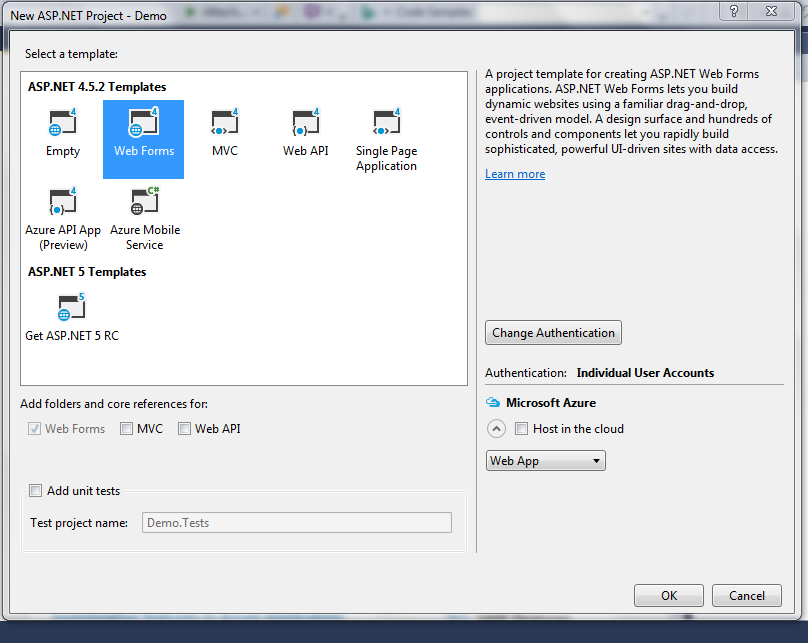Click the Azure API App (Preview) label
This screenshot has width=808, height=643.
pos(63,237)
